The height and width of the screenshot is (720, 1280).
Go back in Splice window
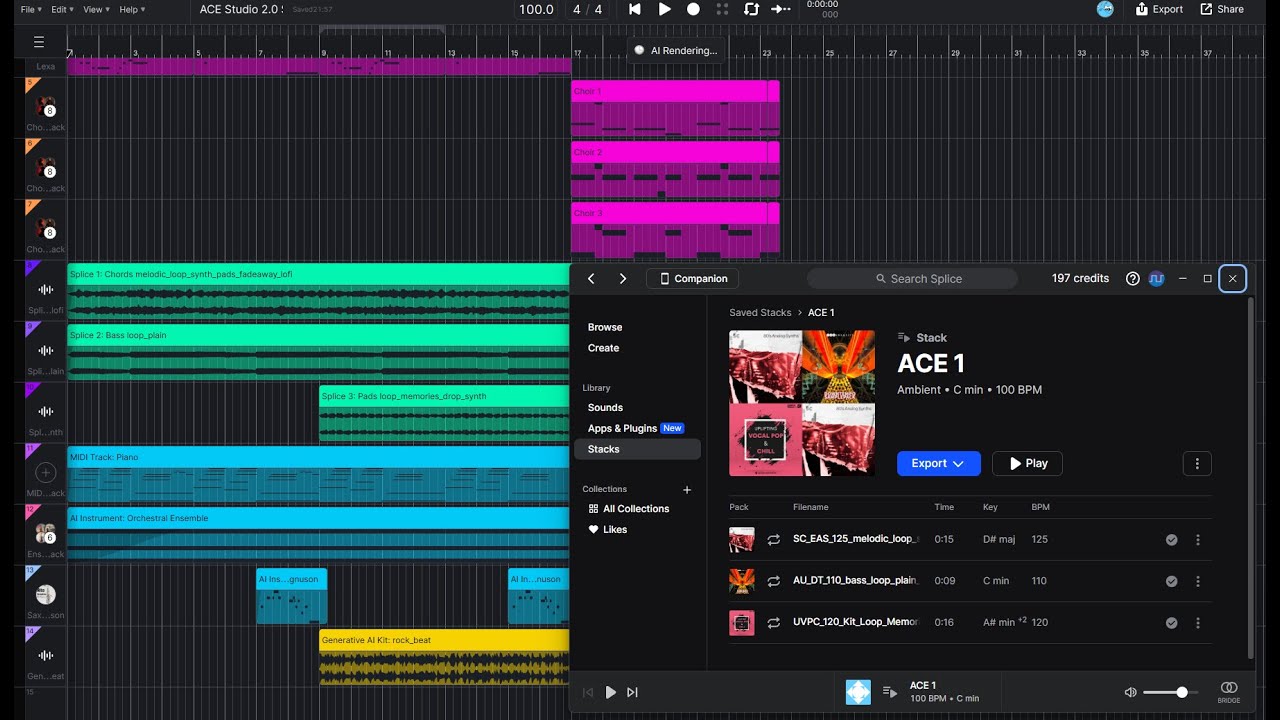click(591, 279)
